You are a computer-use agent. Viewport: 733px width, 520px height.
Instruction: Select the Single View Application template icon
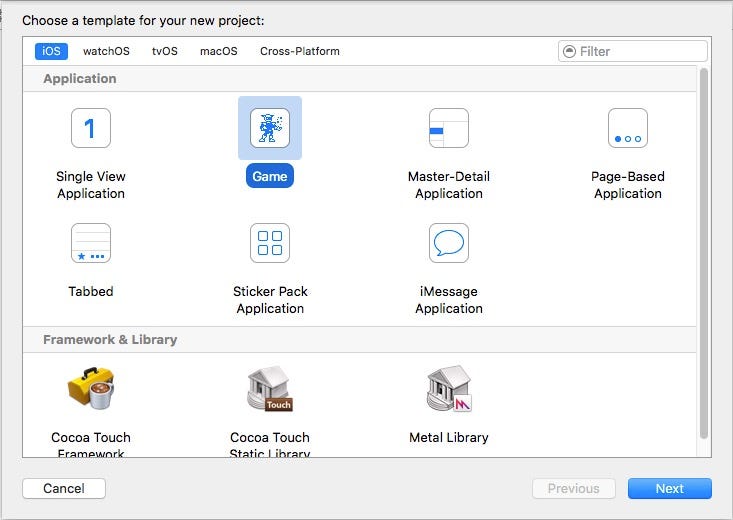coord(91,128)
